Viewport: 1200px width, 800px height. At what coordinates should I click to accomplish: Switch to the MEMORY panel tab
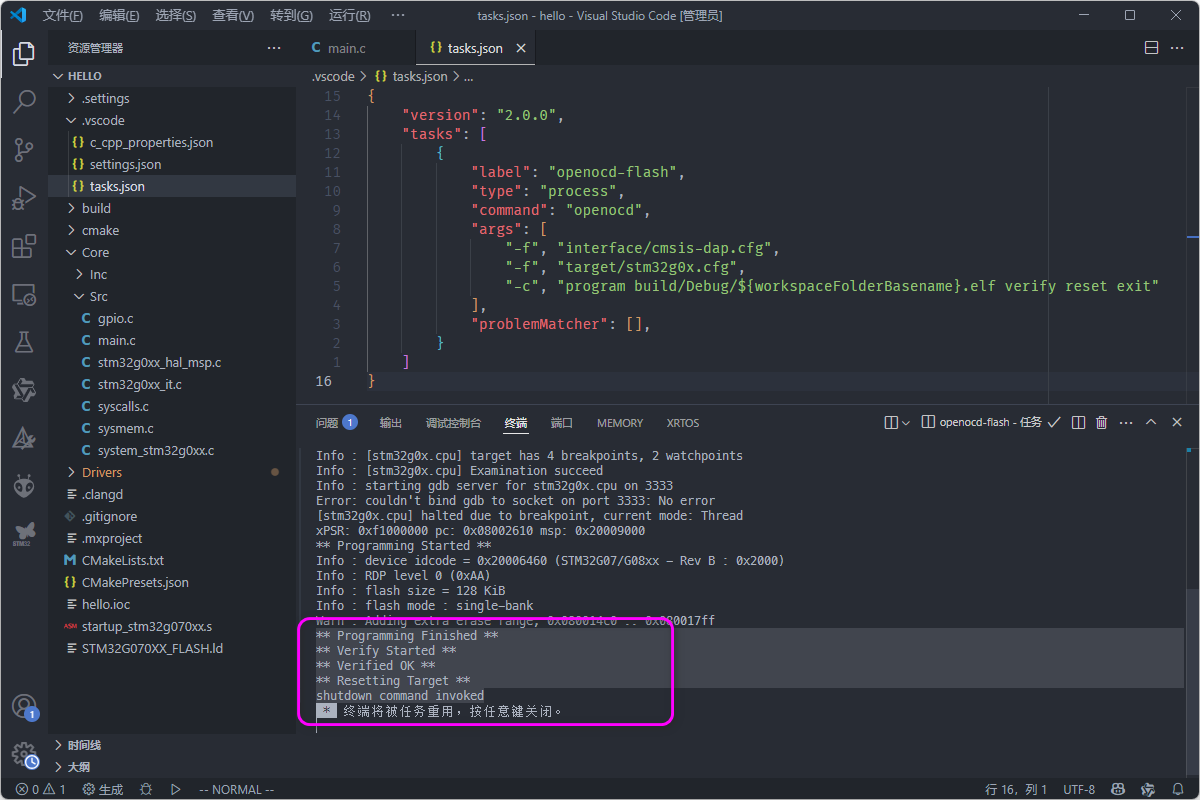(620, 423)
